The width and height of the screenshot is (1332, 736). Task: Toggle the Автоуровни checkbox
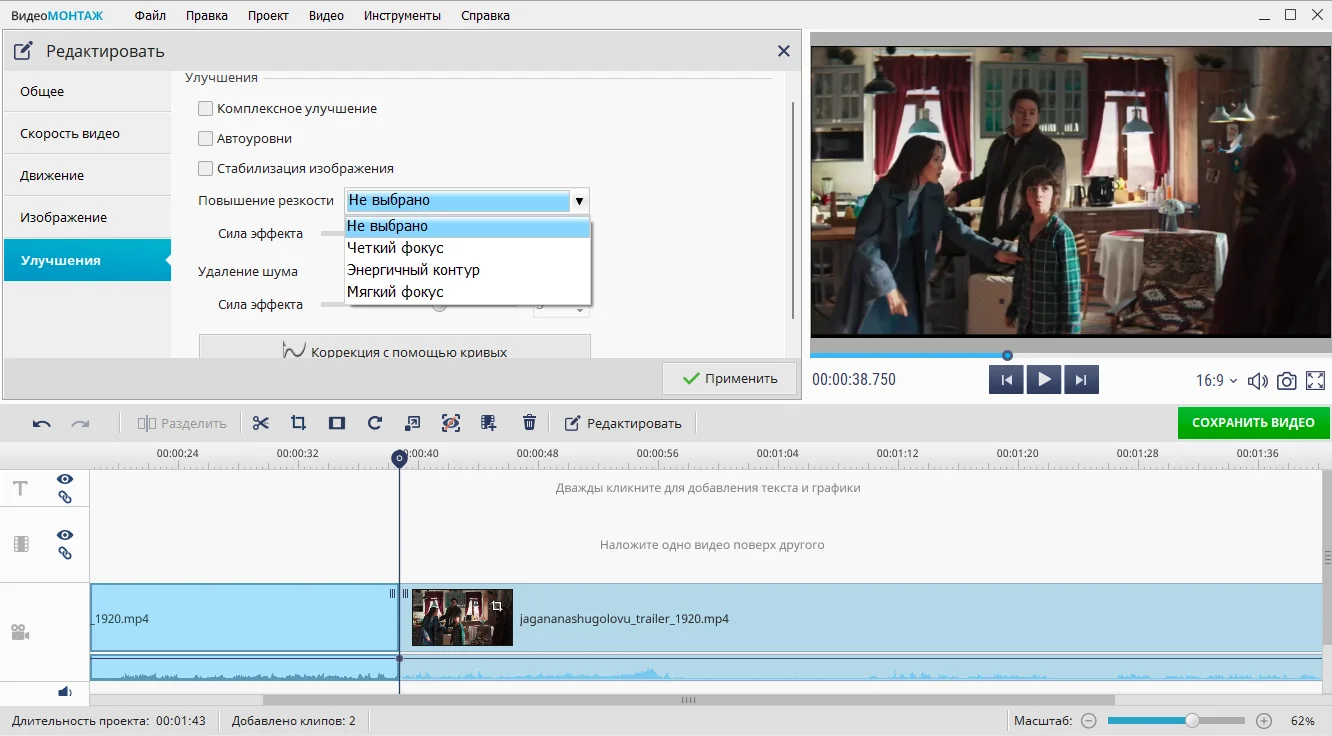(206, 138)
